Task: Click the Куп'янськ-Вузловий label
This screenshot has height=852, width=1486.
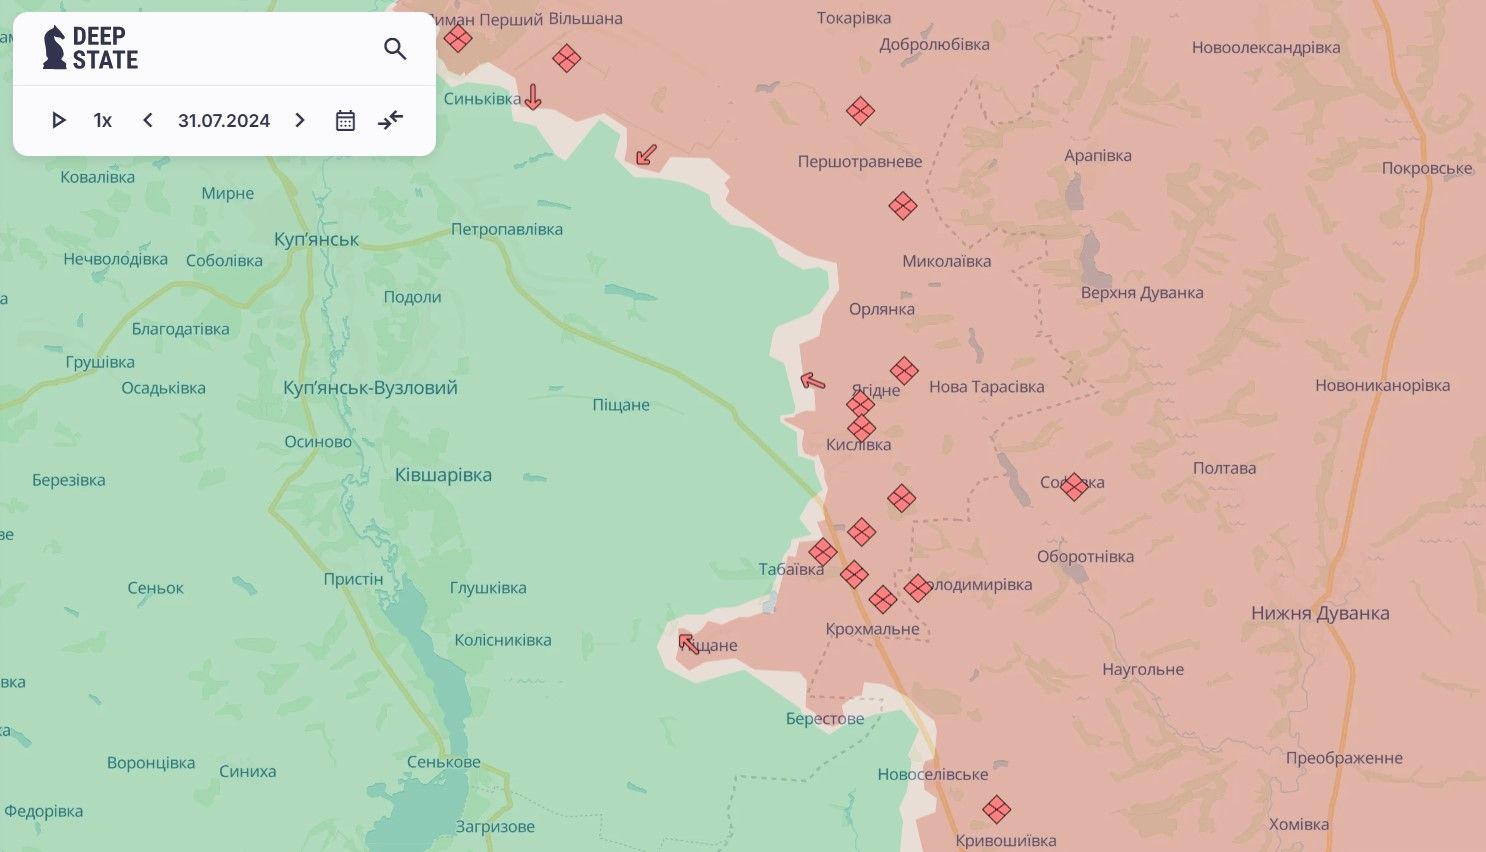Action: pos(370,388)
